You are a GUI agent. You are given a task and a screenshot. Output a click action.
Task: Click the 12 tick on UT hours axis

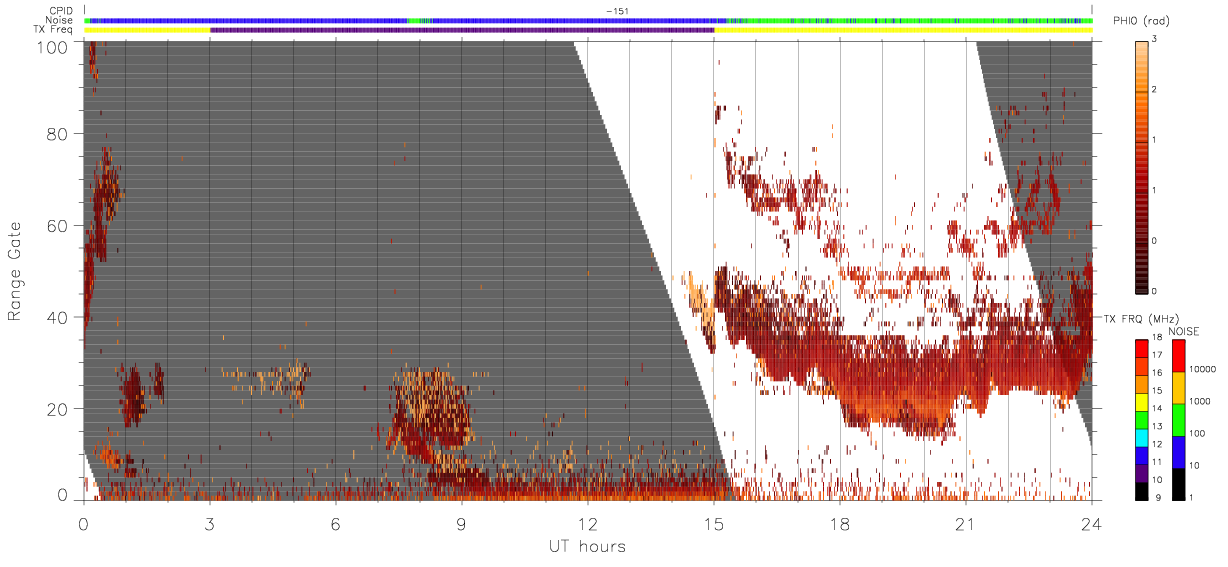tap(587, 523)
